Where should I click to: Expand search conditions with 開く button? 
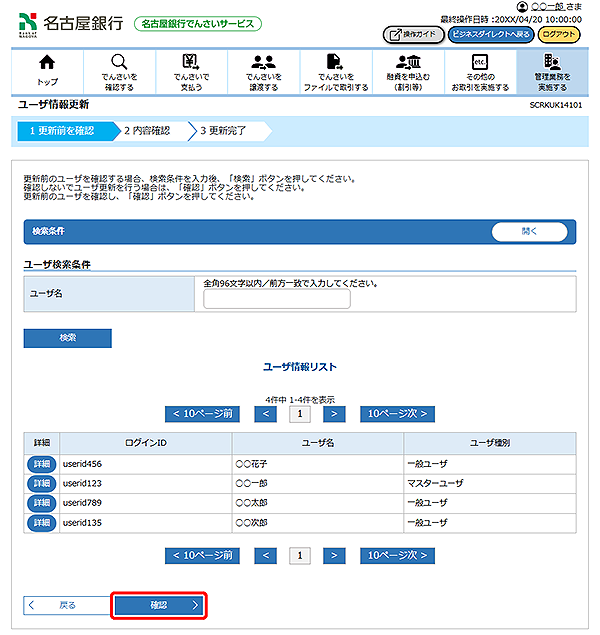[529, 231]
